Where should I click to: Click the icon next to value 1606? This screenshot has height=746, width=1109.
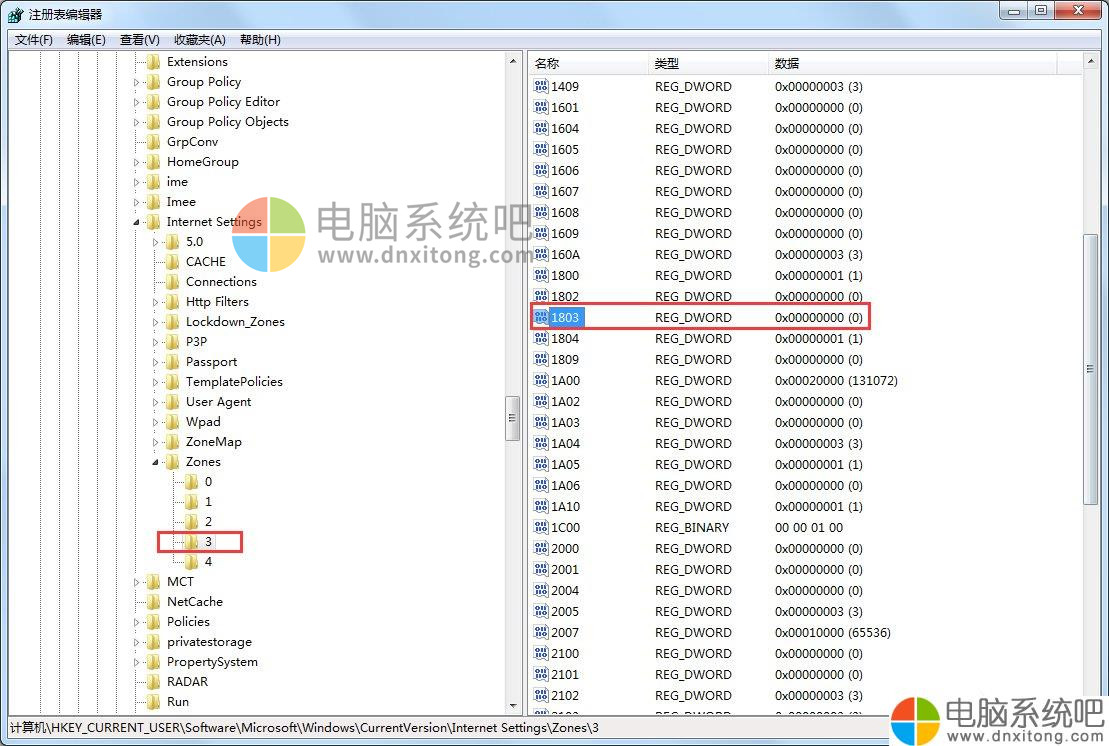point(541,170)
